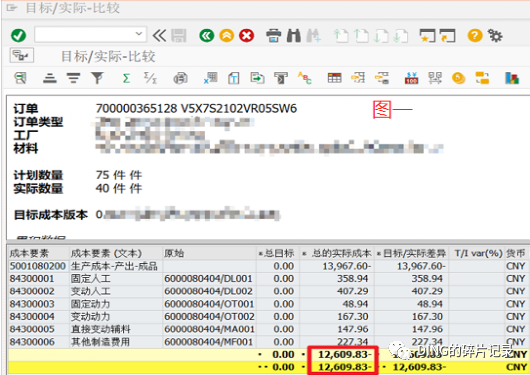
Task: Select actual cost value 358.94
Action: point(353,279)
